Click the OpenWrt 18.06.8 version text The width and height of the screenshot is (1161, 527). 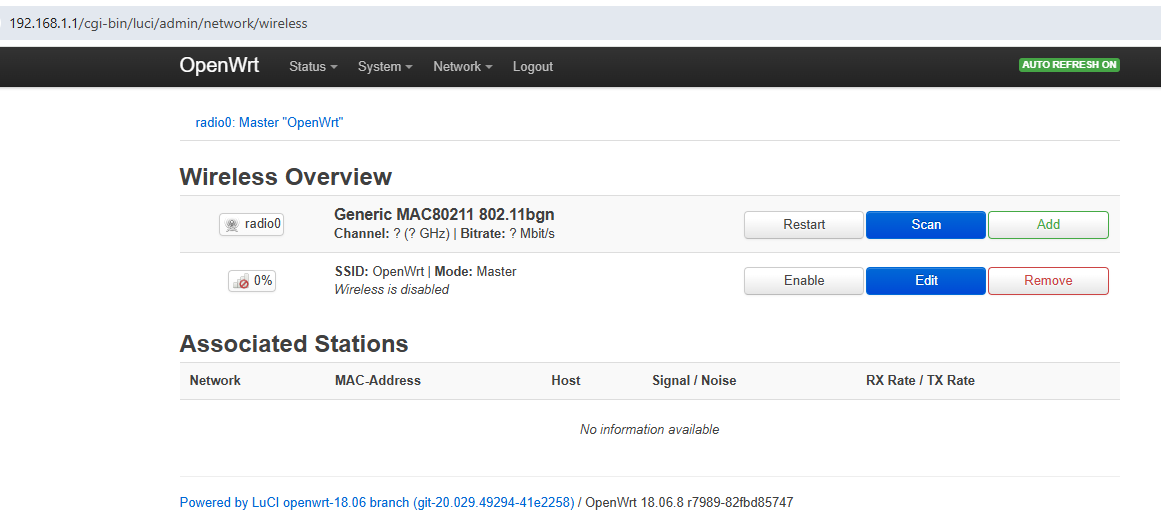tap(689, 503)
